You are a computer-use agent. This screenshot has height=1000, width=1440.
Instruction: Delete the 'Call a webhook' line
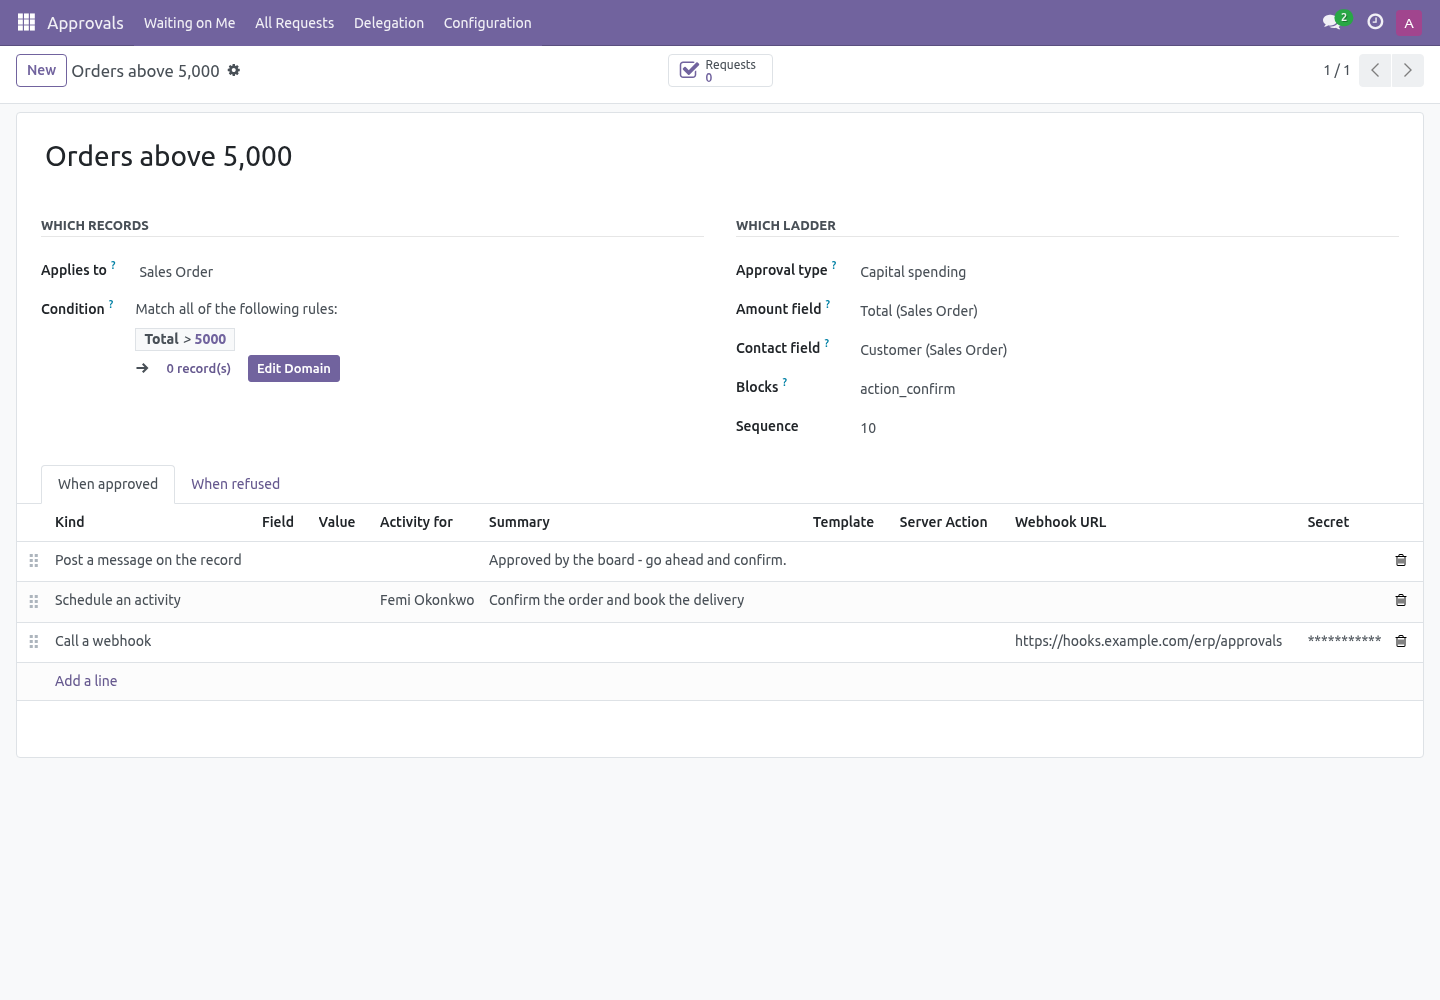click(1401, 641)
